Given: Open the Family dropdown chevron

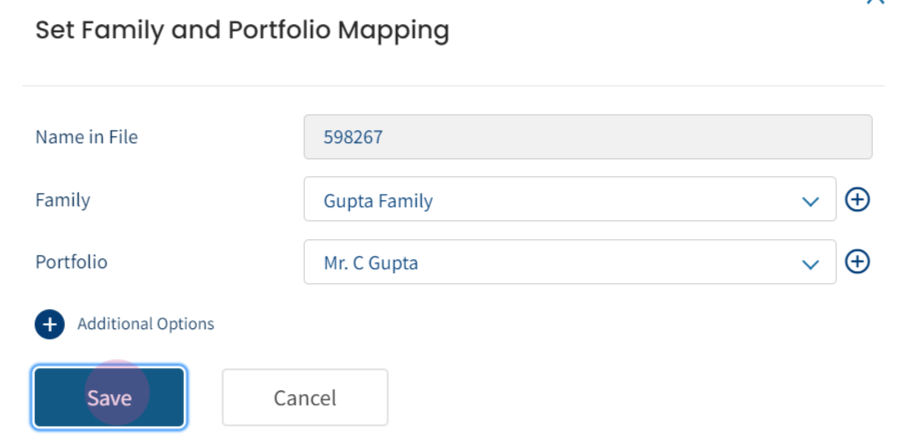Looking at the screenshot, I should tap(810, 202).
